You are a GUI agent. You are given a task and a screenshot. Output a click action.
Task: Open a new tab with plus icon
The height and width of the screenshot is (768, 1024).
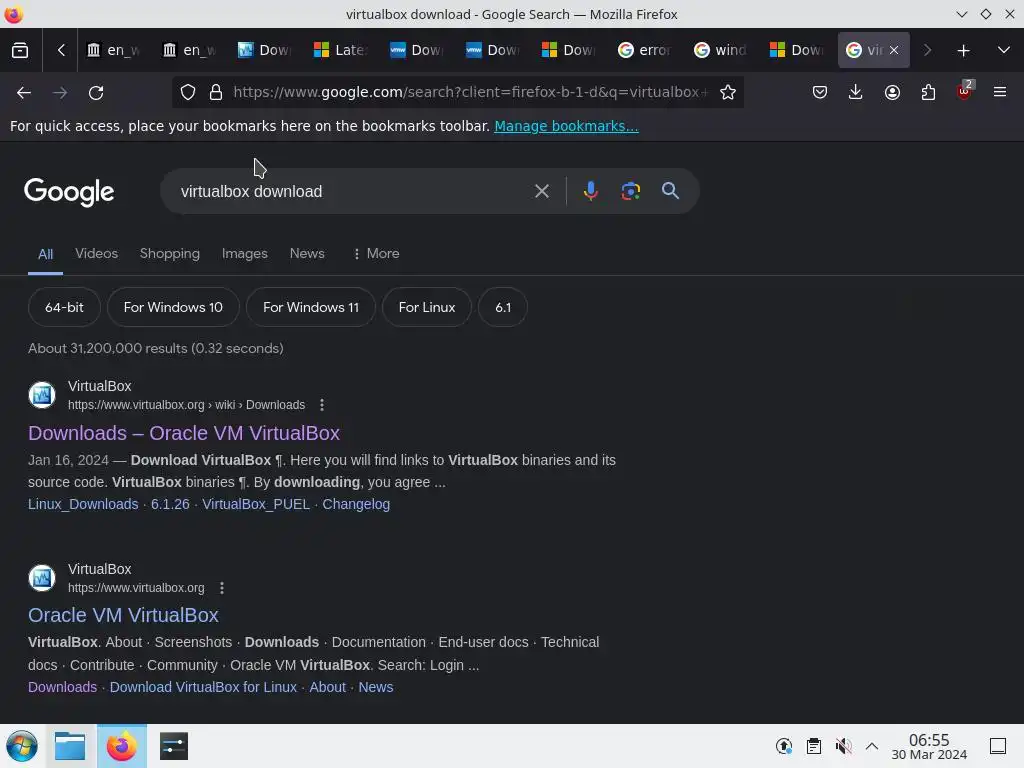coord(963,50)
